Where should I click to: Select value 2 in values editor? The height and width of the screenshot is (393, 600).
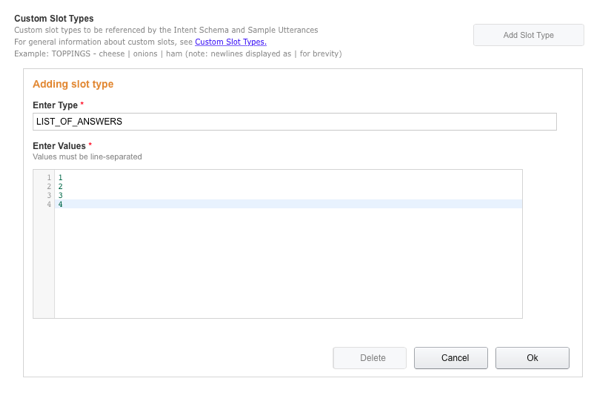coord(60,186)
